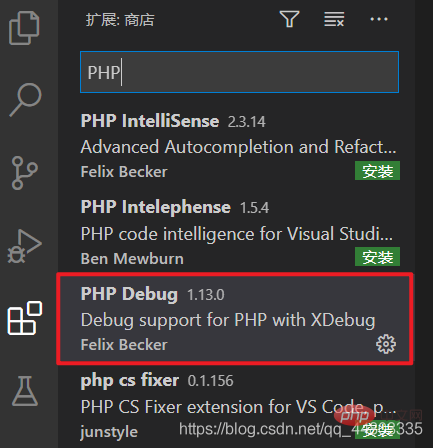Image resolution: width=433 pixels, height=448 pixels.
Task: Open the Explorer files view
Action: coord(24,28)
